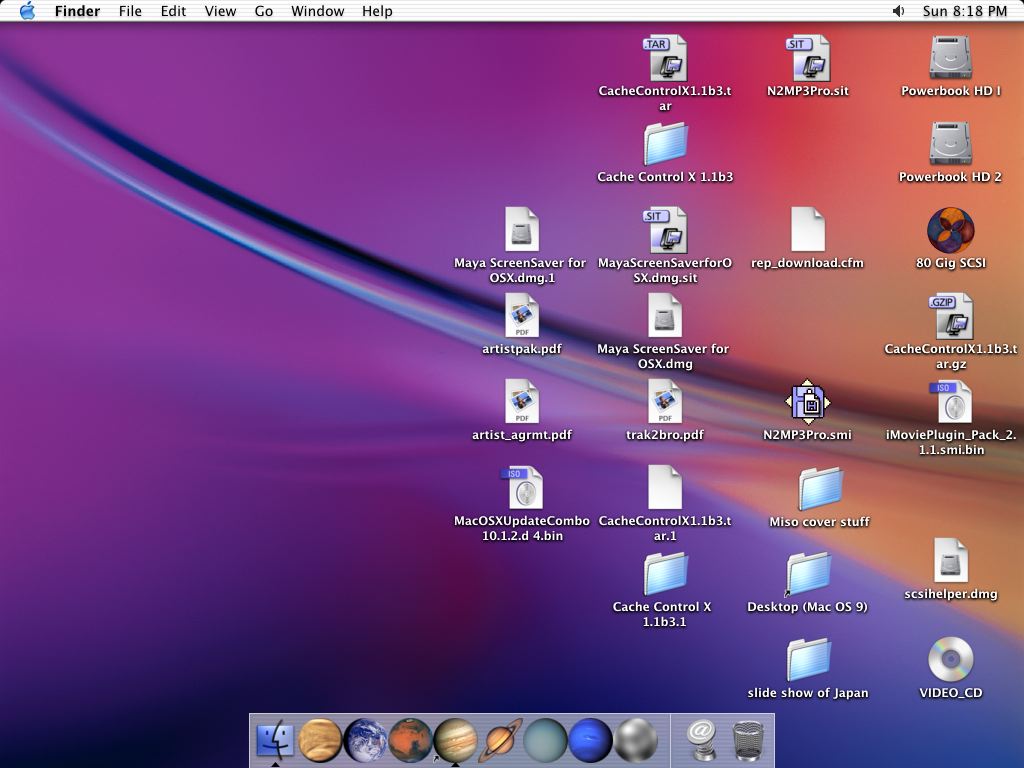Open the blue Neptune planet Dock icon
This screenshot has width=1024, height=768.
pyautogui.click(x=590, y=741)
